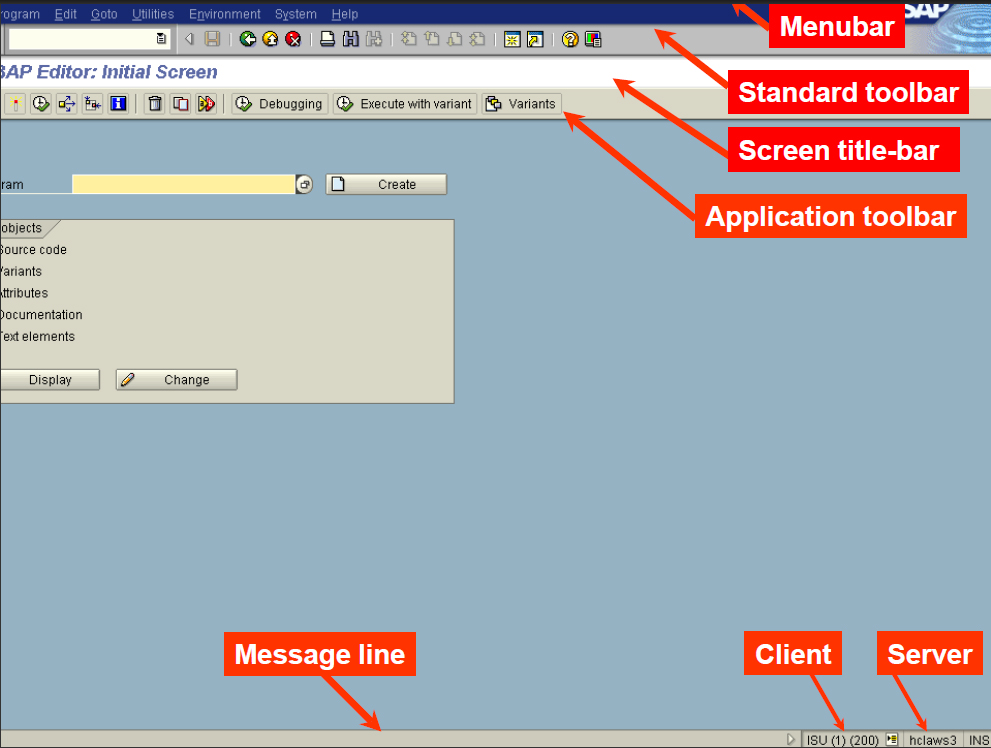Image resolution: width=991 pixels, height=748 pixels.
Task: Create a new session via toolbar icon
Action: coord(512,39)
